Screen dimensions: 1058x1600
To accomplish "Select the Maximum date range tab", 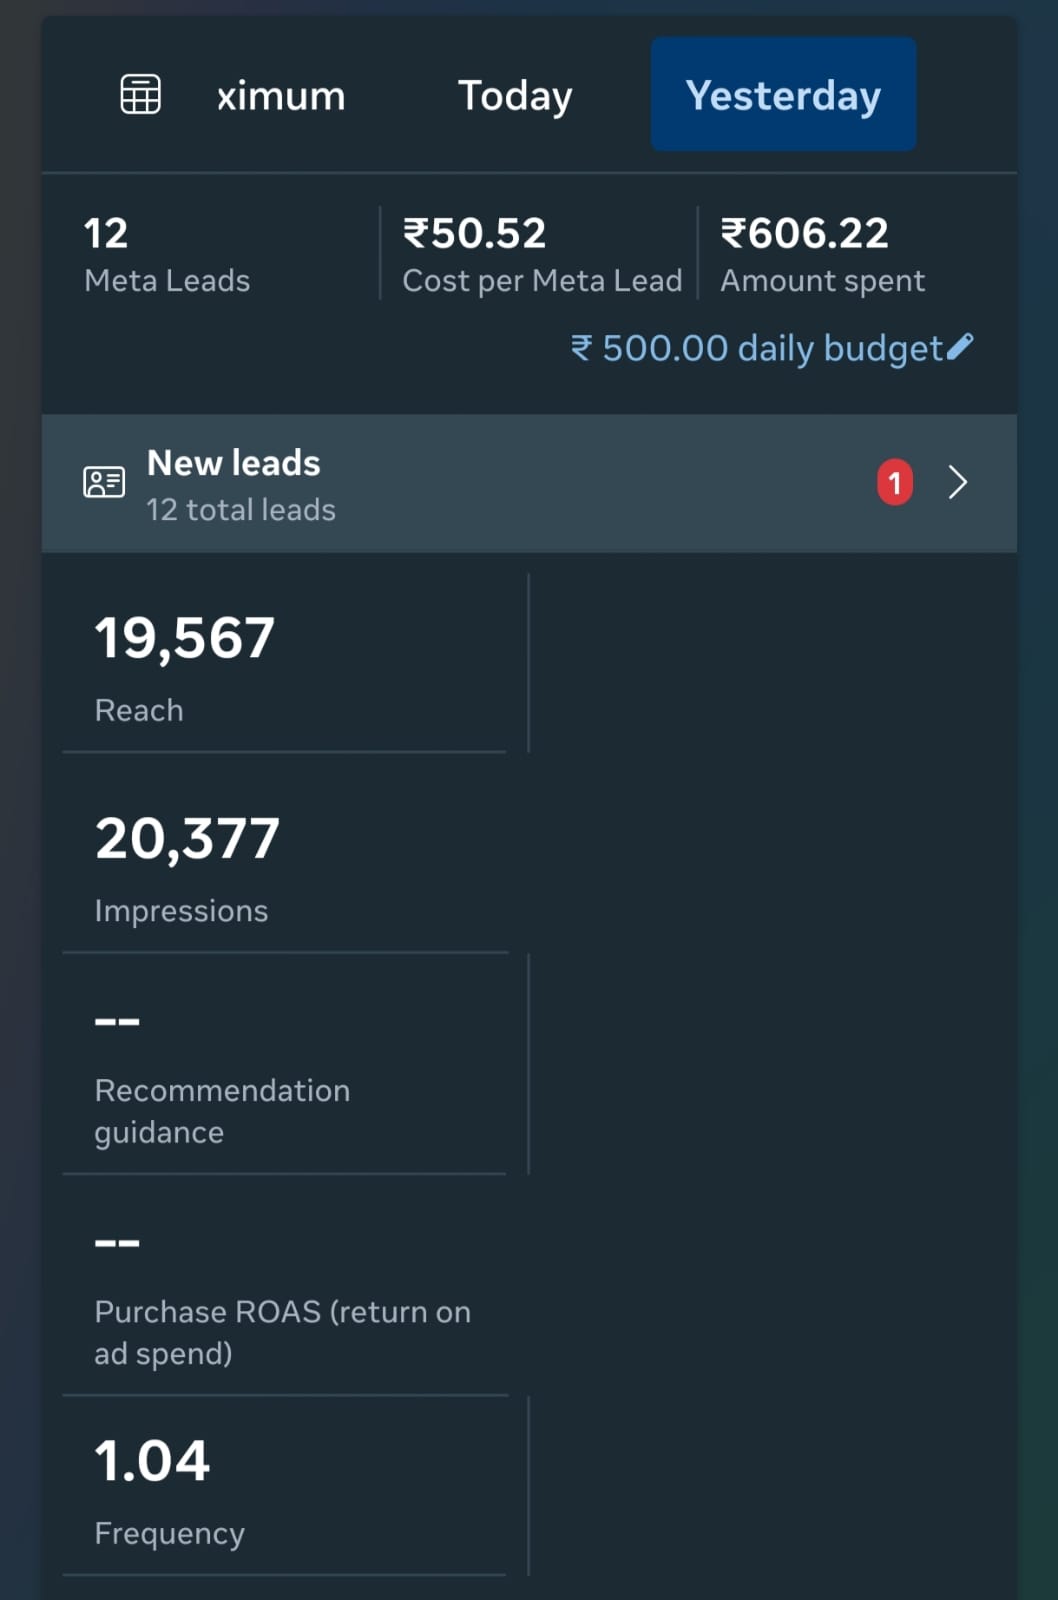I will (x=281, y=96).
